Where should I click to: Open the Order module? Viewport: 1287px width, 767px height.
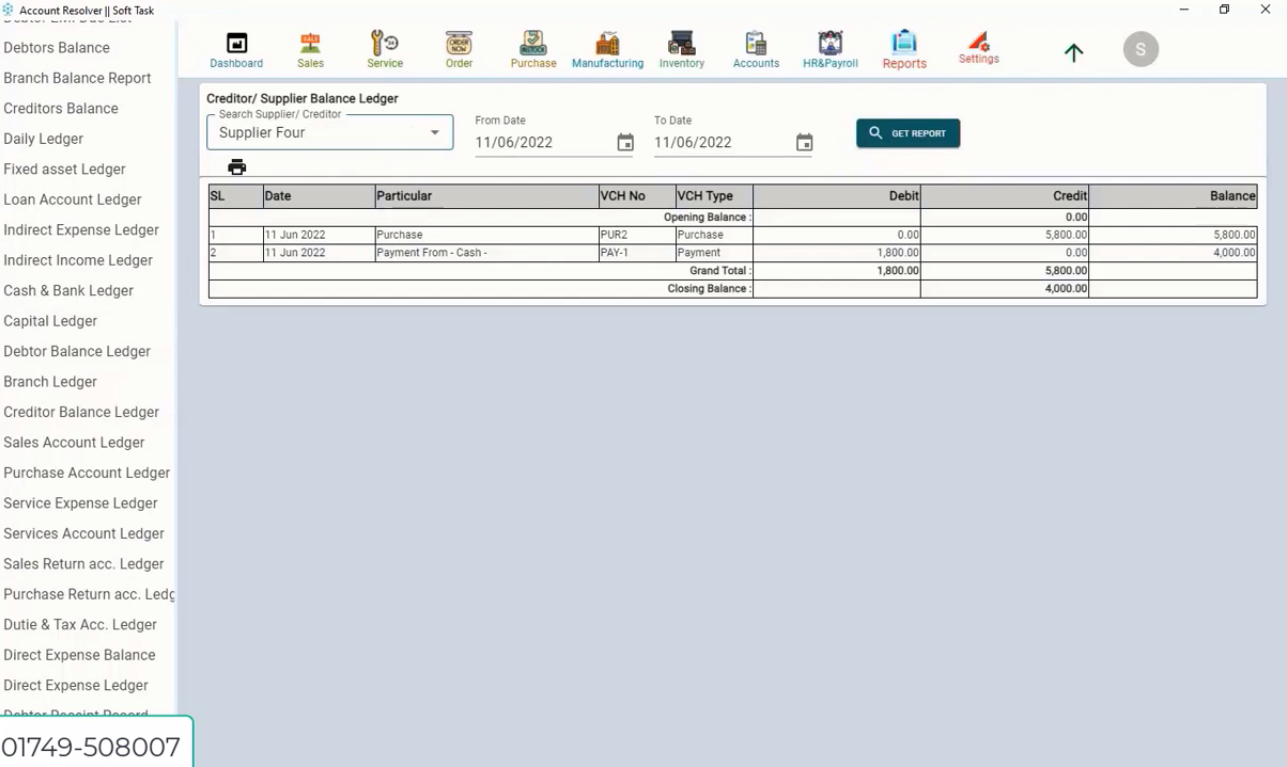pyautogui.click(x=458, y=48)
